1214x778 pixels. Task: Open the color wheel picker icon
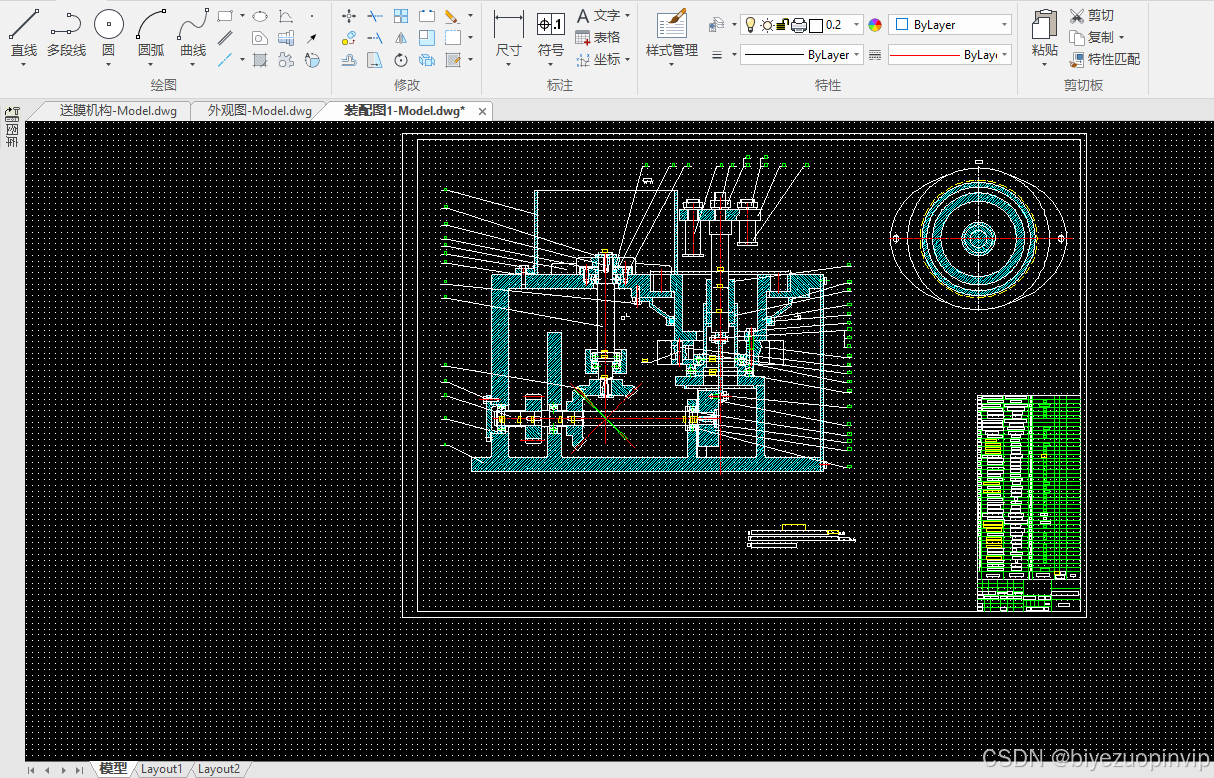[x=875, y=25]
